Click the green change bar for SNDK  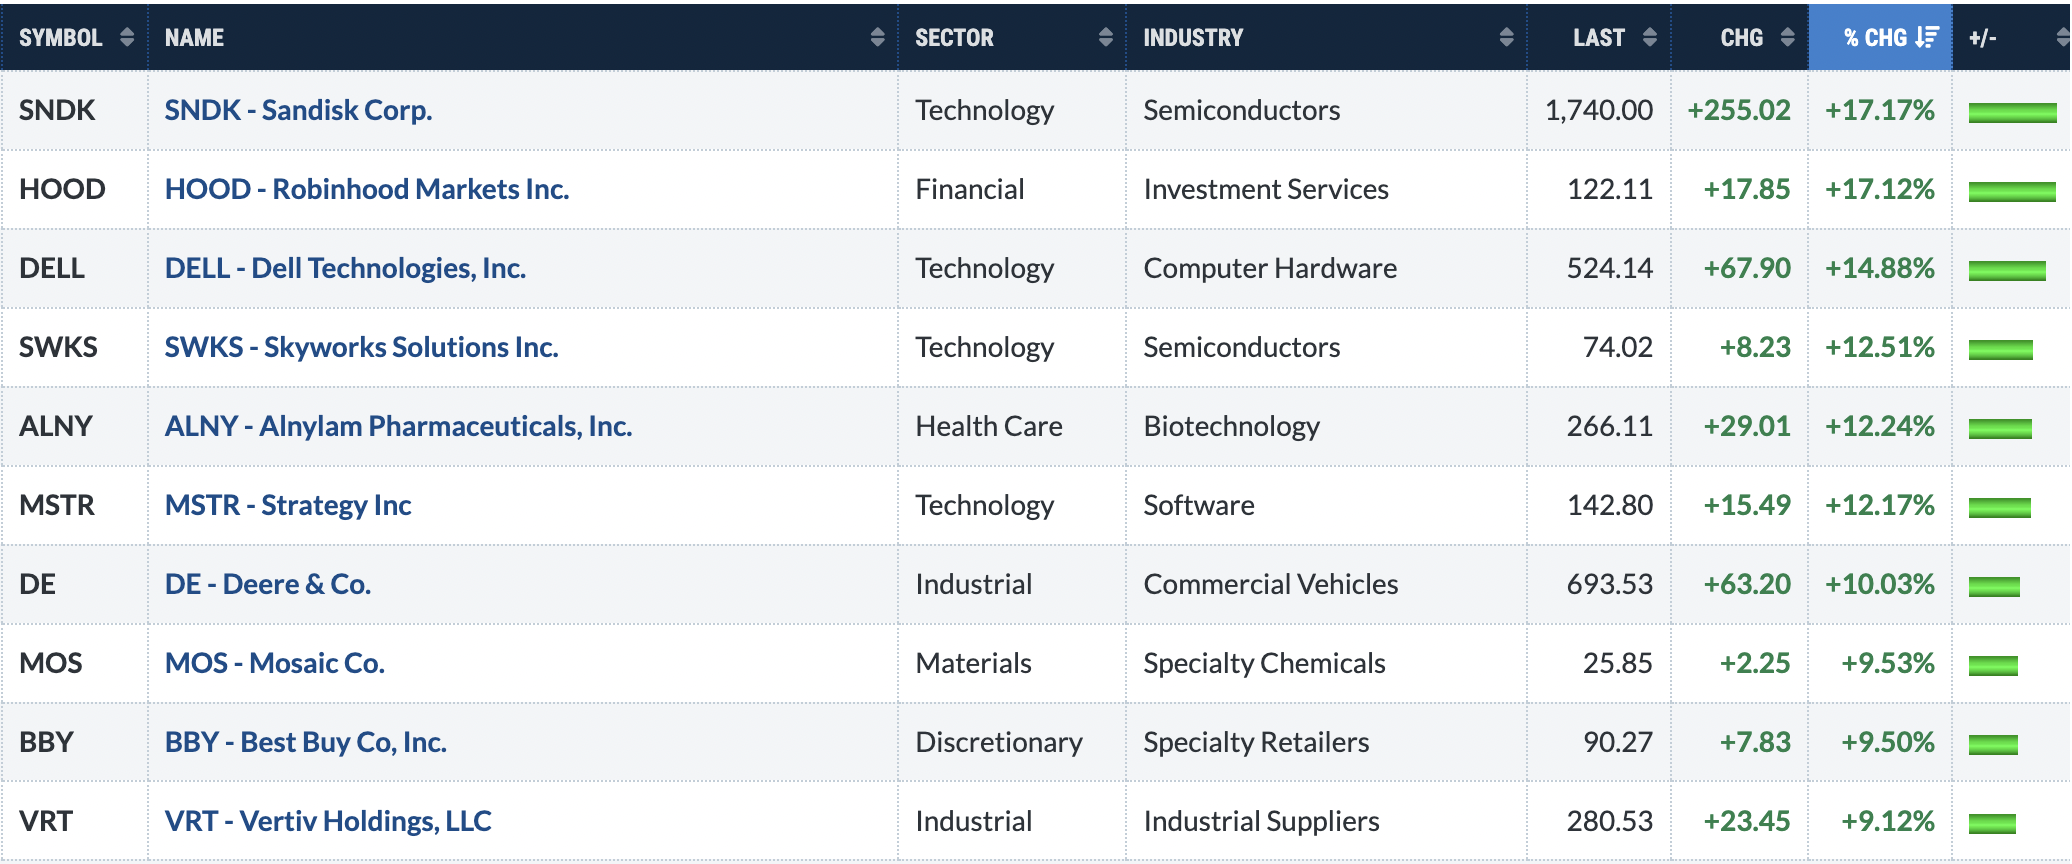(2012, 112)
